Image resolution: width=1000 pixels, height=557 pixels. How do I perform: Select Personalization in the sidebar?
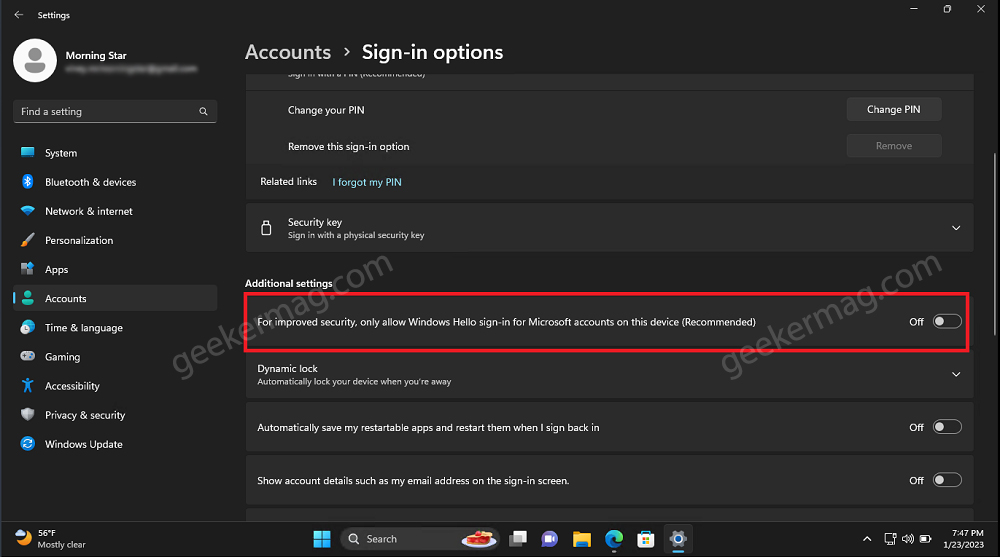(x=115, y=240)
